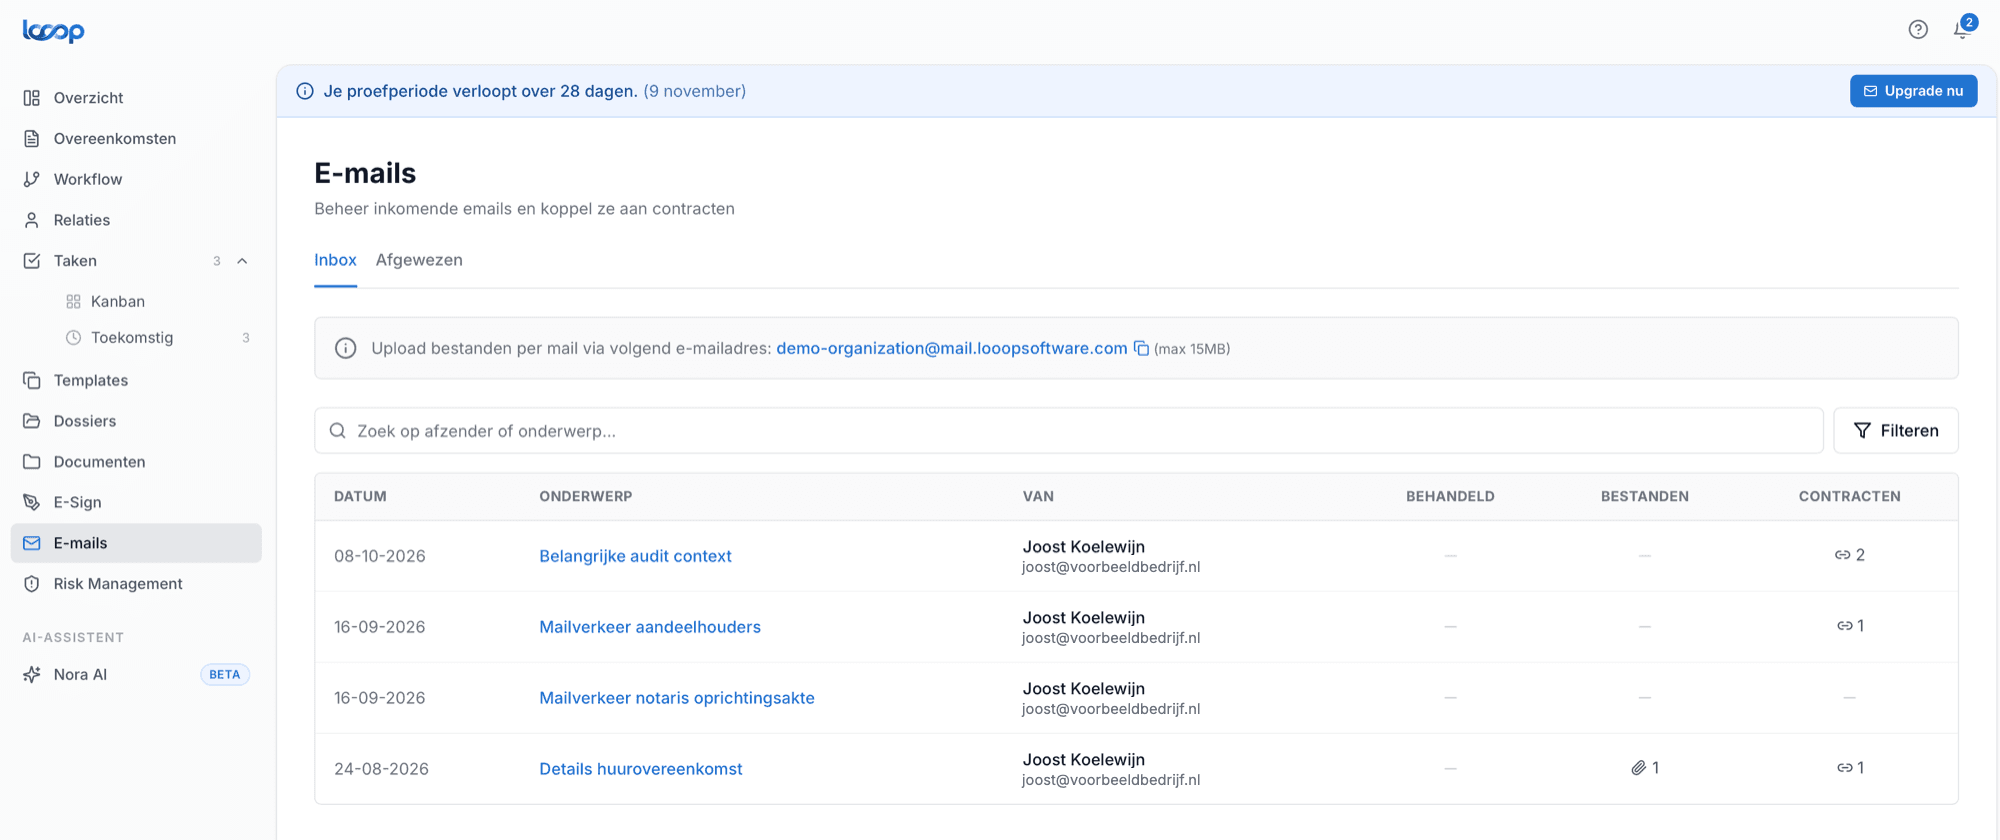Select the Inbox tab
Screen dimensions: 2000x840
[335, 260]
